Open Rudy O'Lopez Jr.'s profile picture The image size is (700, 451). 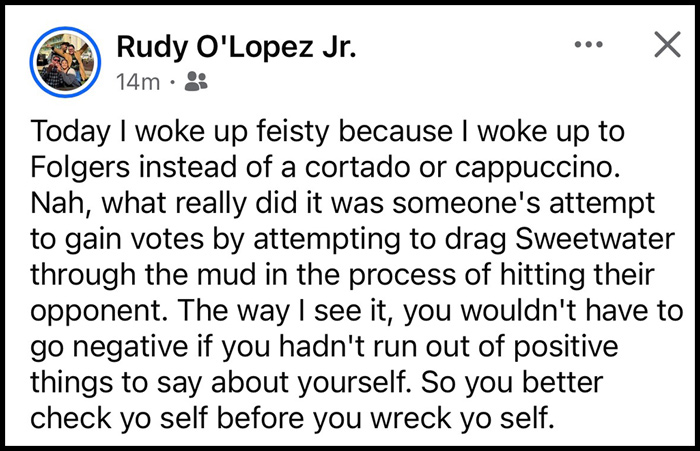coord(68,61)
